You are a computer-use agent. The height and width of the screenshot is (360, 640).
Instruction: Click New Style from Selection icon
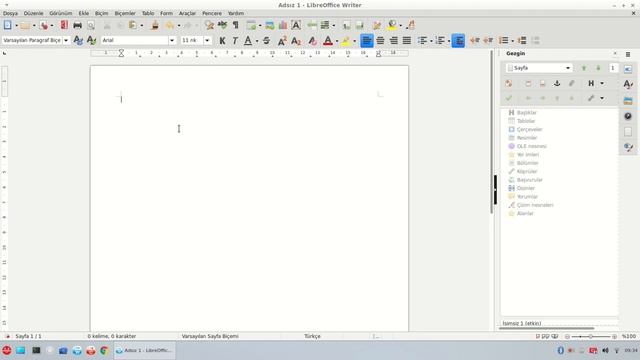click(91, 40)
